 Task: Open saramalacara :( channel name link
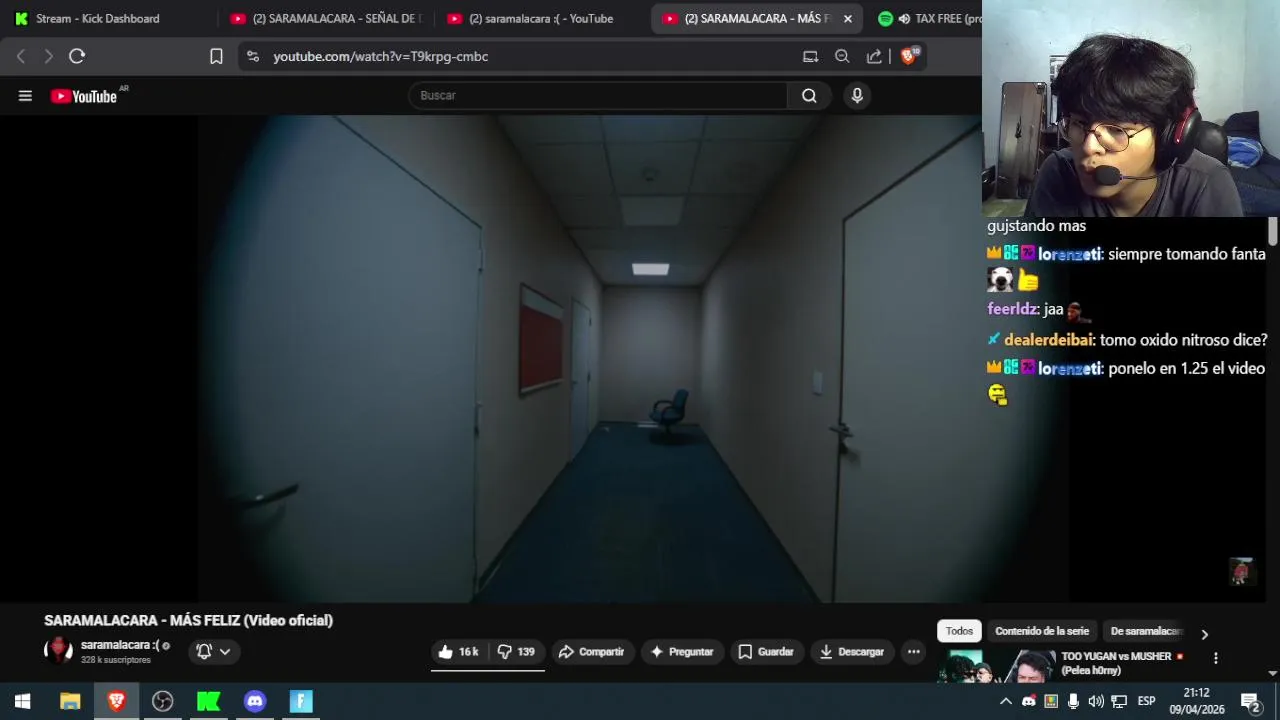coord(120,645)
